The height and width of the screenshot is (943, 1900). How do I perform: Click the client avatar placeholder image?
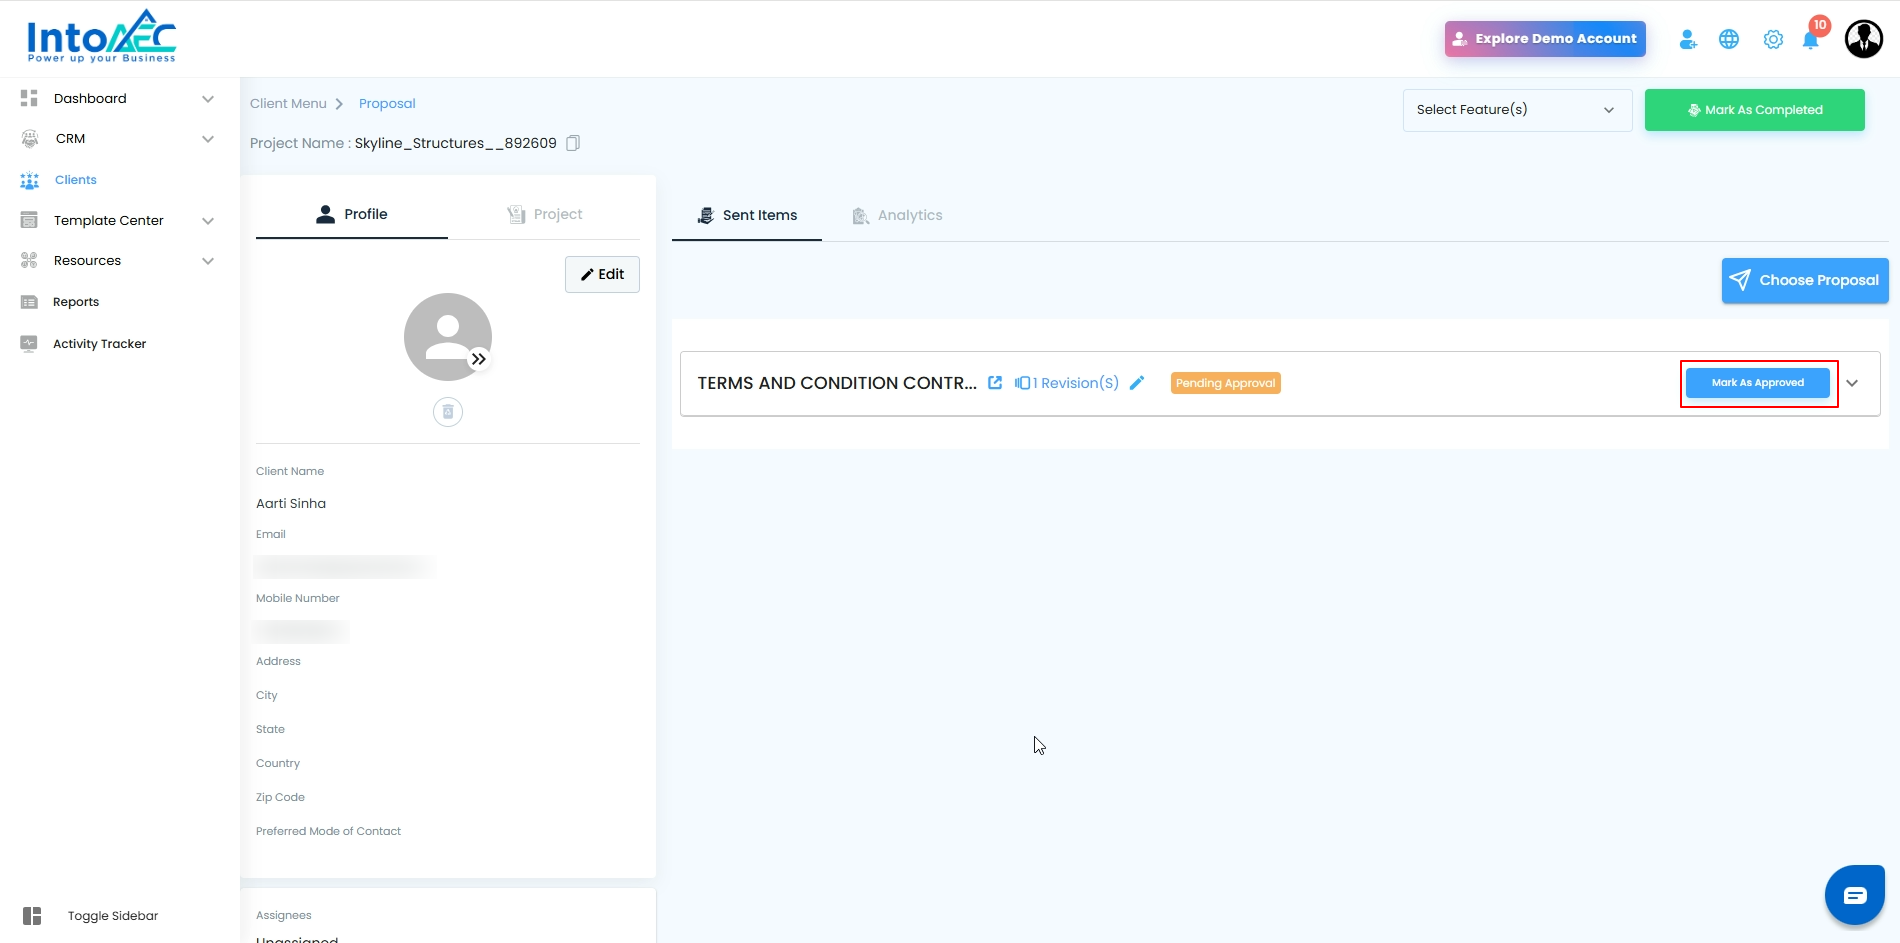click(x=448, y=337)
